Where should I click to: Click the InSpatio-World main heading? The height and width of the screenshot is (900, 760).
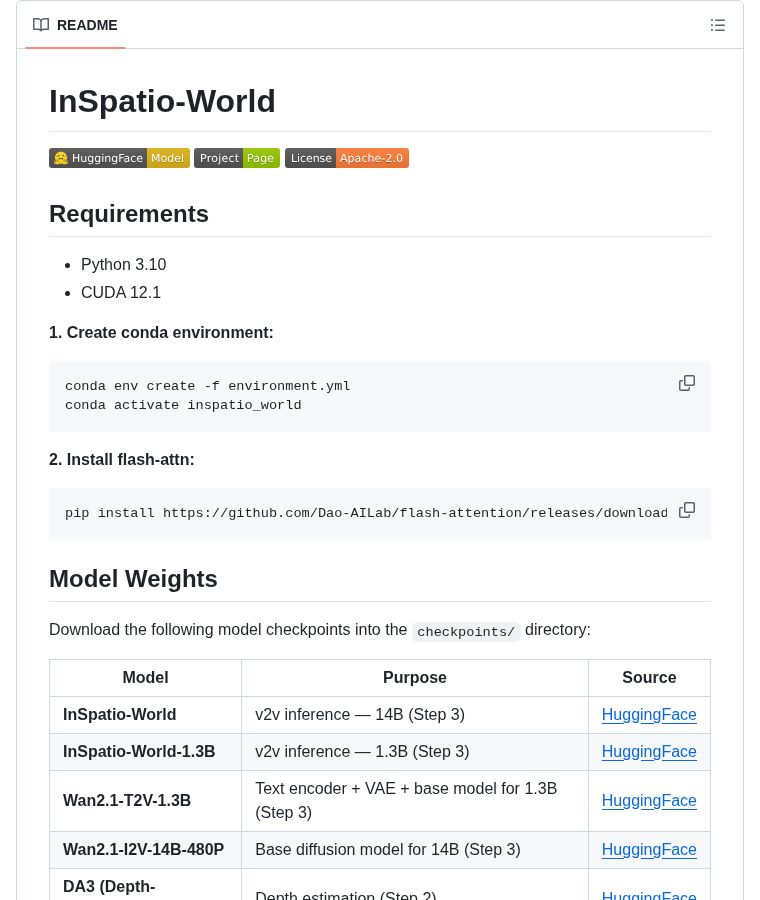[x=162, y=101]
